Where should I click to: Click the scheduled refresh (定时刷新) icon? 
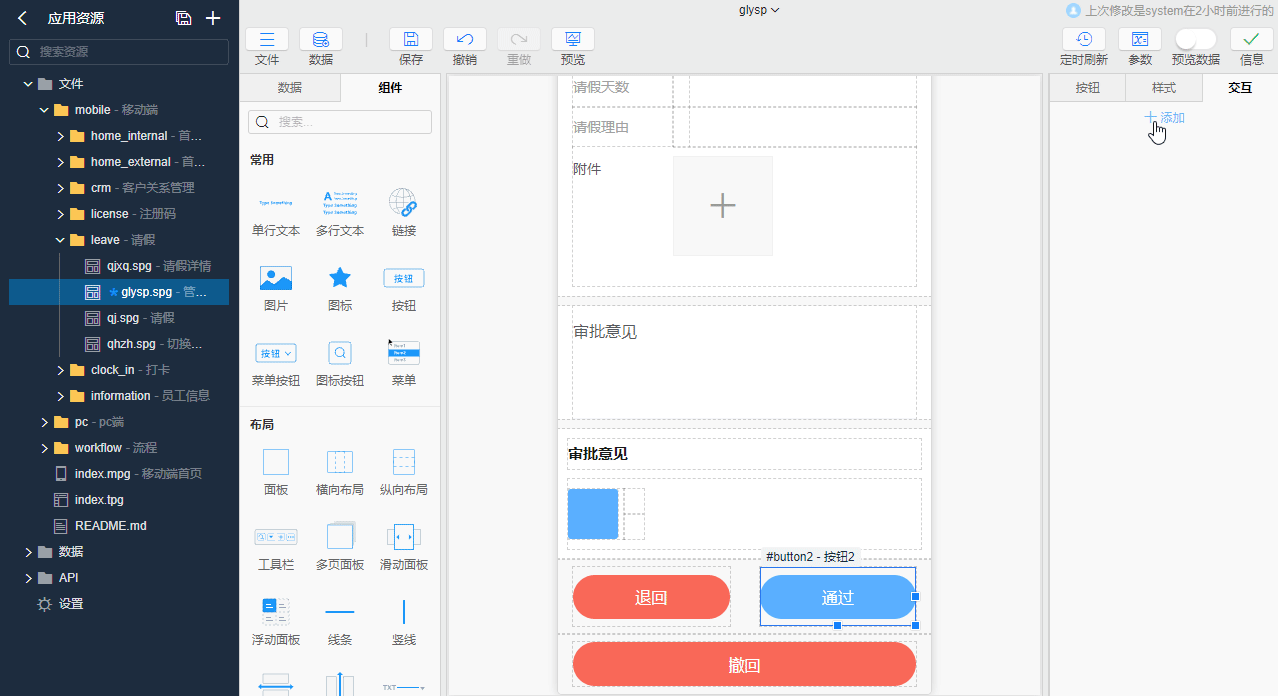pos(1083,40)
